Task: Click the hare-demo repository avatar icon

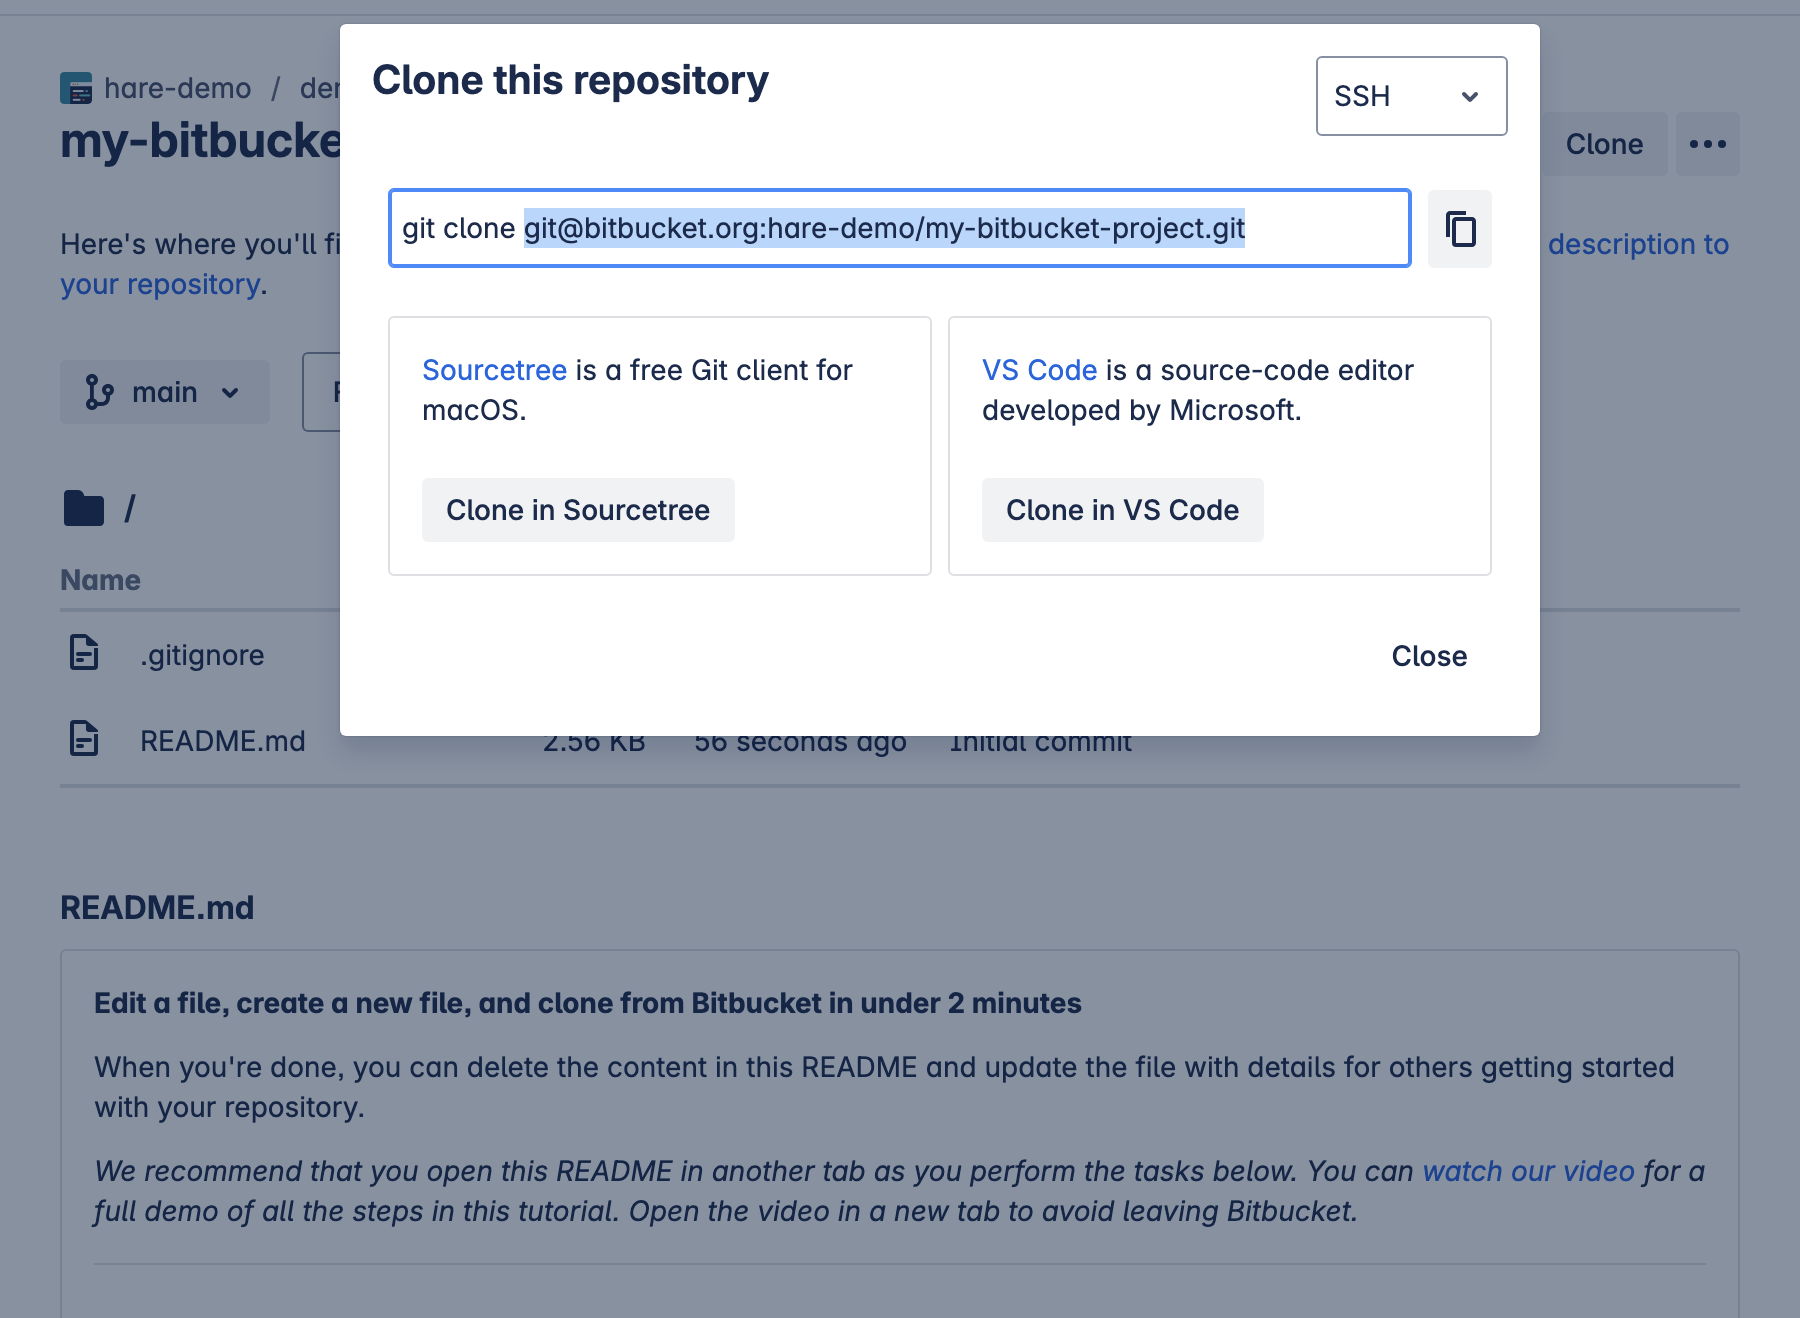Action: point(75,89)
